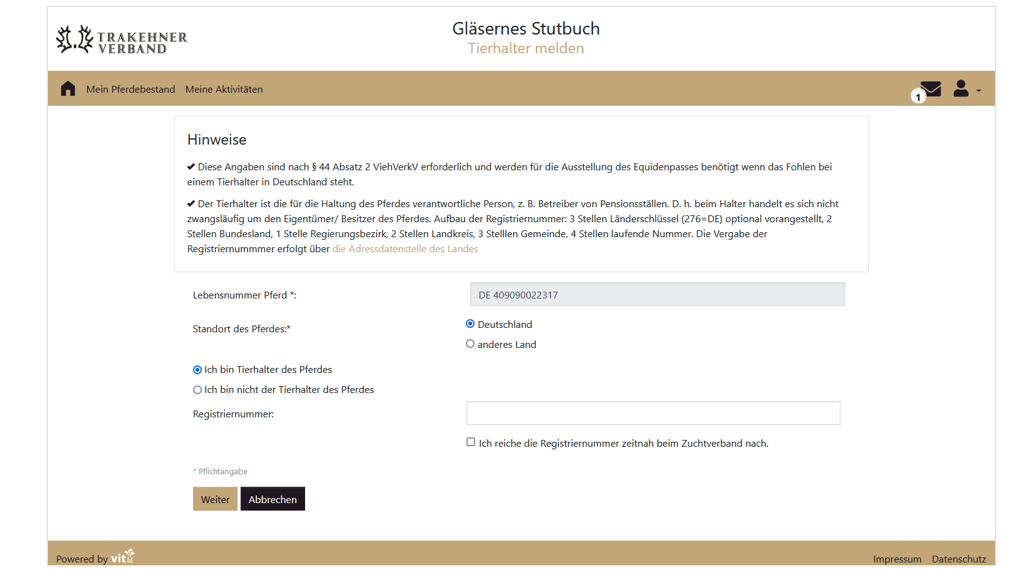Open the Datenschutz footer link

[959, 559]
